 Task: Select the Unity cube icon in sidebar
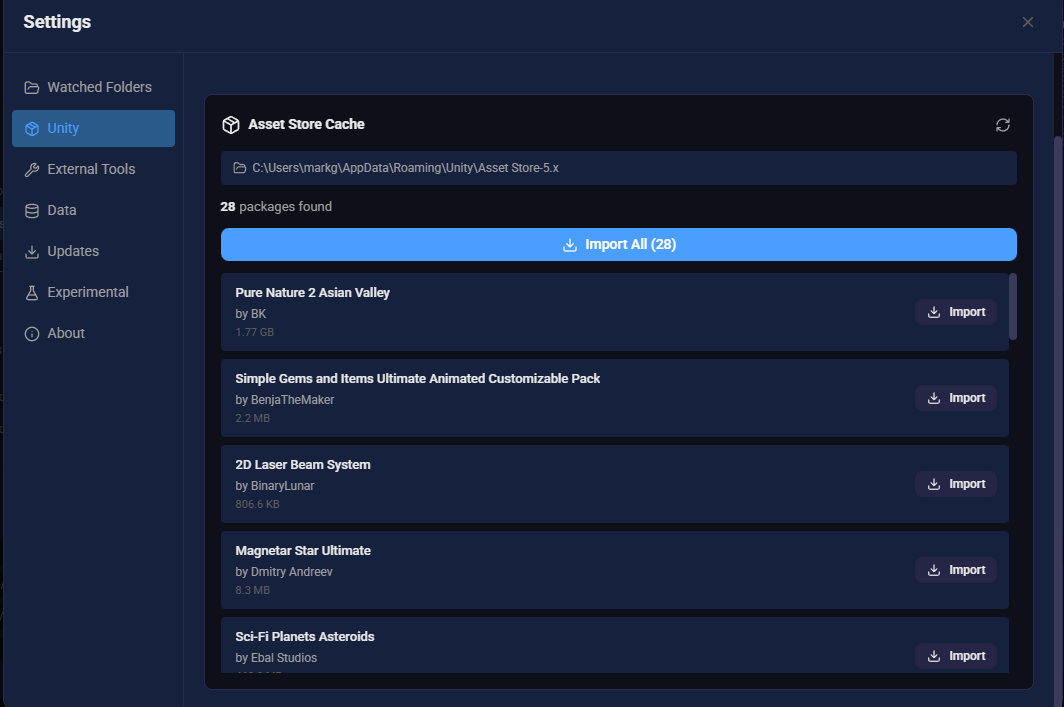tap(31, 128)
